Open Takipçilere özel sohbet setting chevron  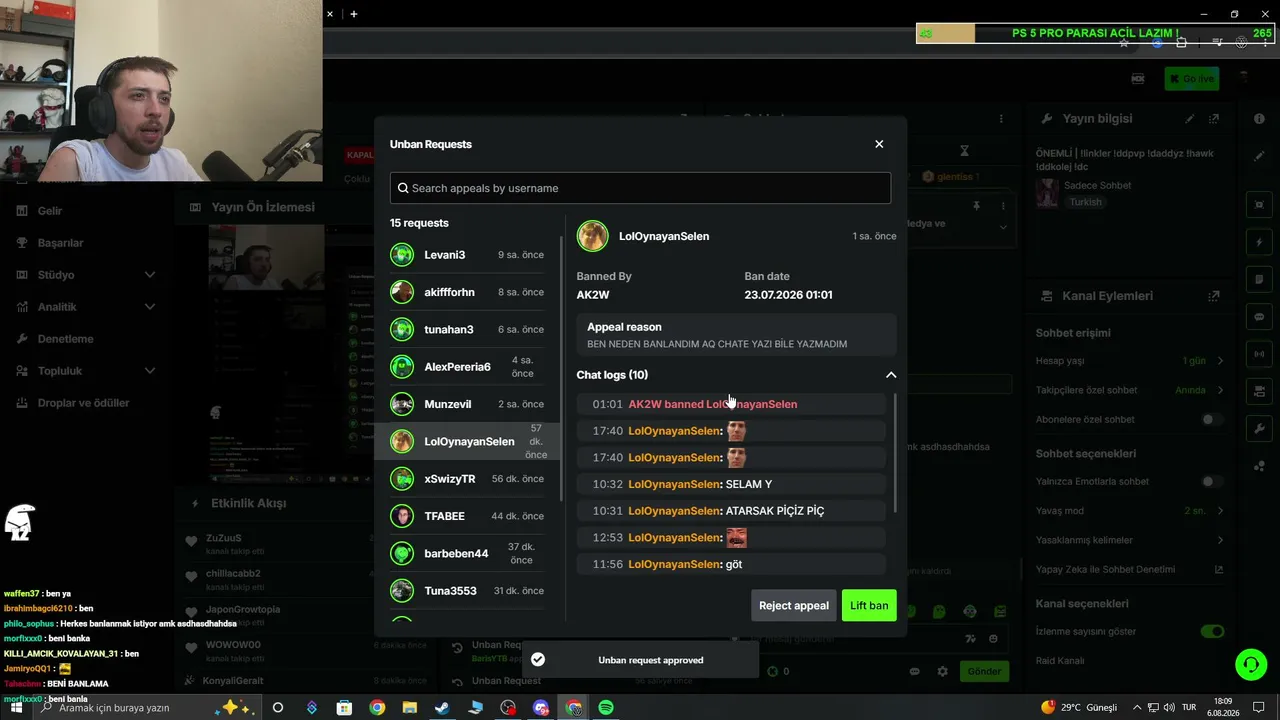tap(1220, 390)
